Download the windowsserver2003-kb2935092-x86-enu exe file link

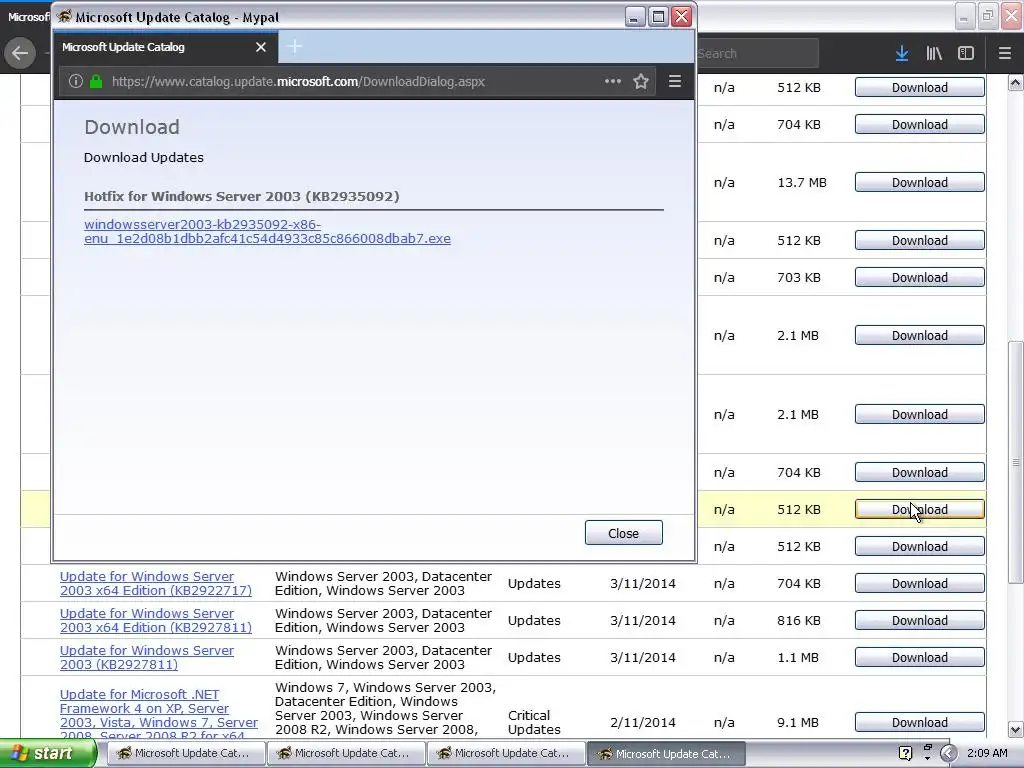tap(267, 231)
